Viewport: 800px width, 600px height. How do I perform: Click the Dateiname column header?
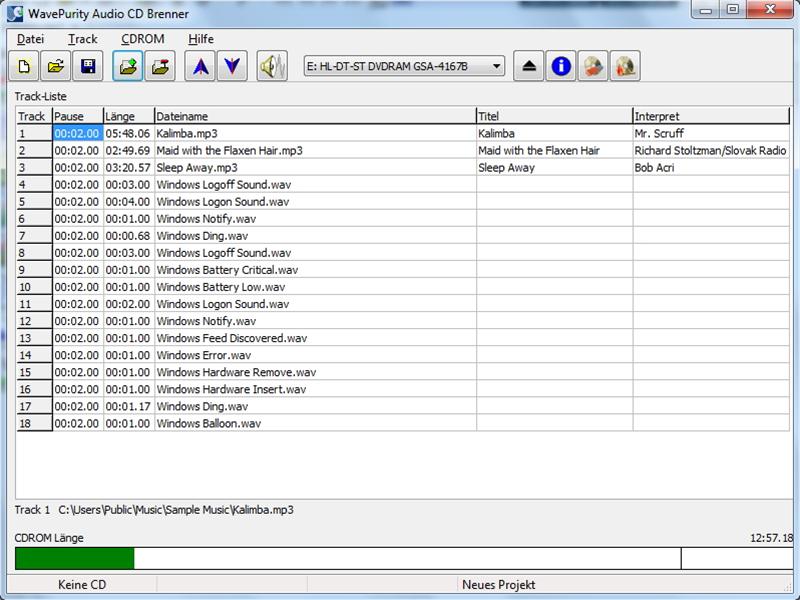pos(315,116)
